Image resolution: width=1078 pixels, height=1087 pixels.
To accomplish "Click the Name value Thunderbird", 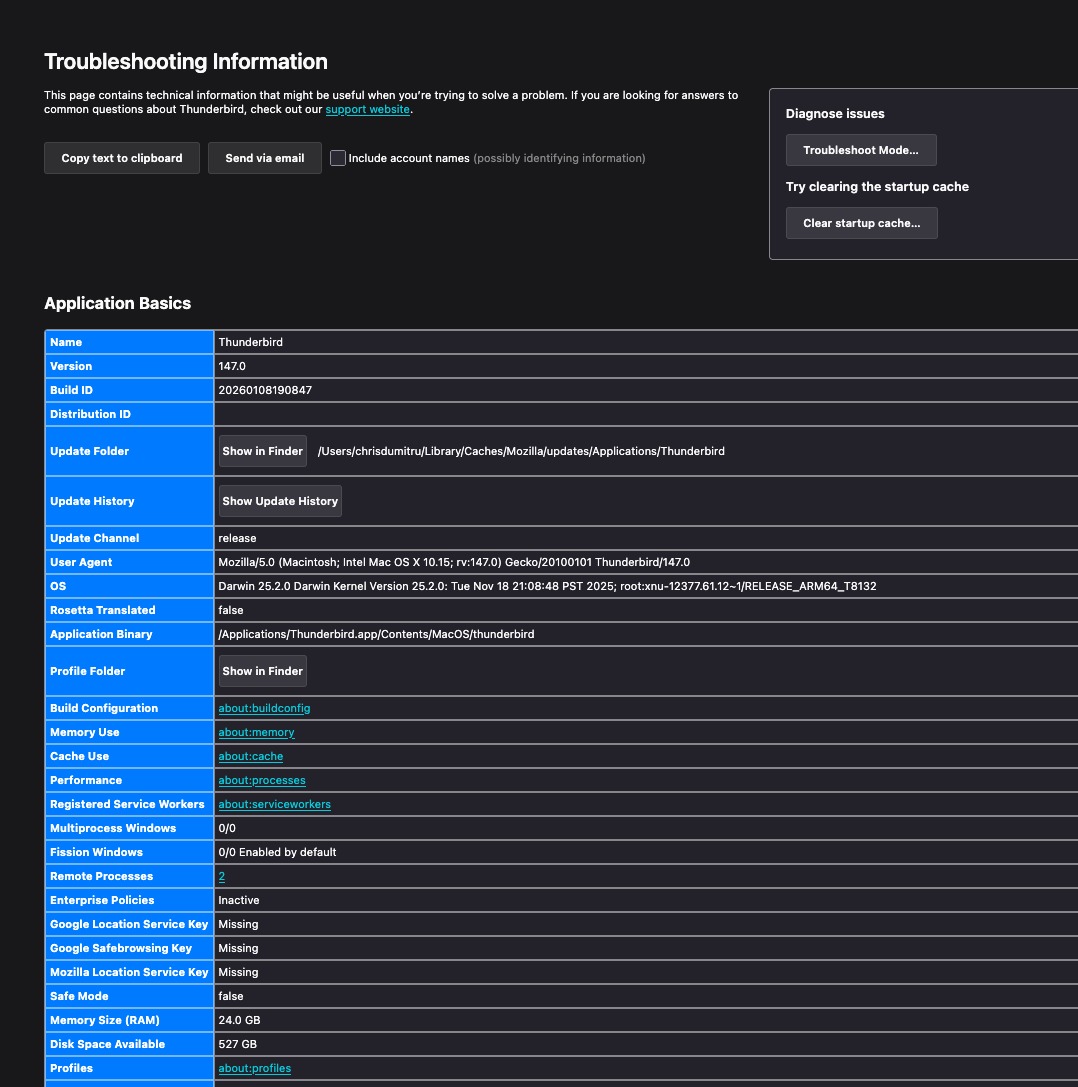I will pyautogui.click(x=250, y=342).
